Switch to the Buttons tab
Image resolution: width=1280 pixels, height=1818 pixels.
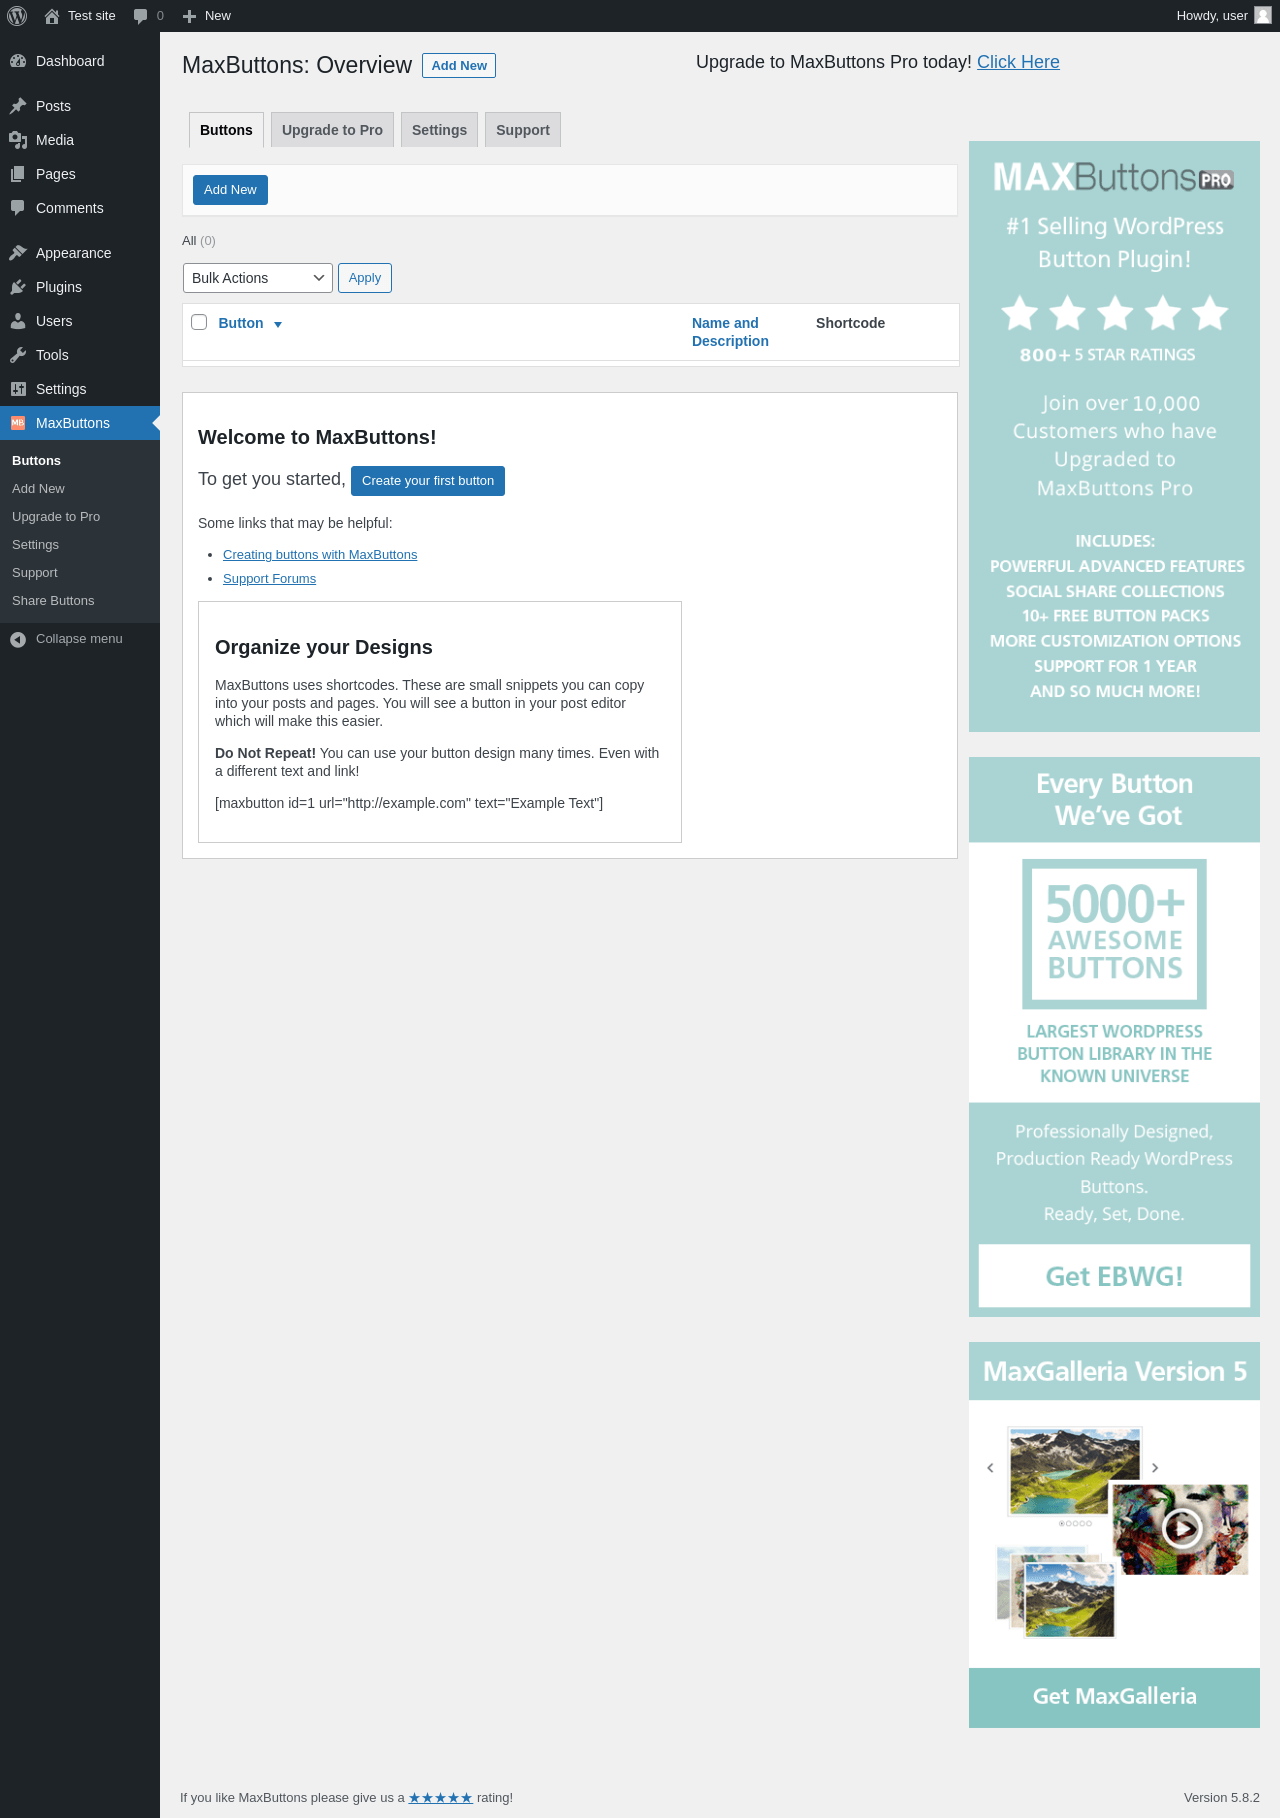[226, 130]
